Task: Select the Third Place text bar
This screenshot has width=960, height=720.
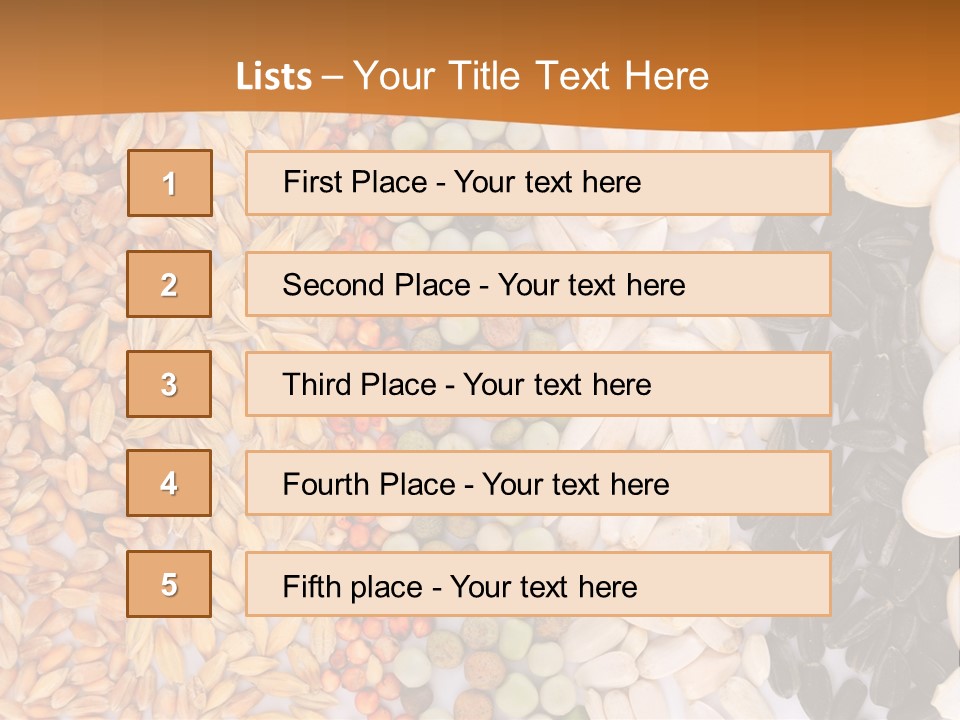Action: pos(538,384)
